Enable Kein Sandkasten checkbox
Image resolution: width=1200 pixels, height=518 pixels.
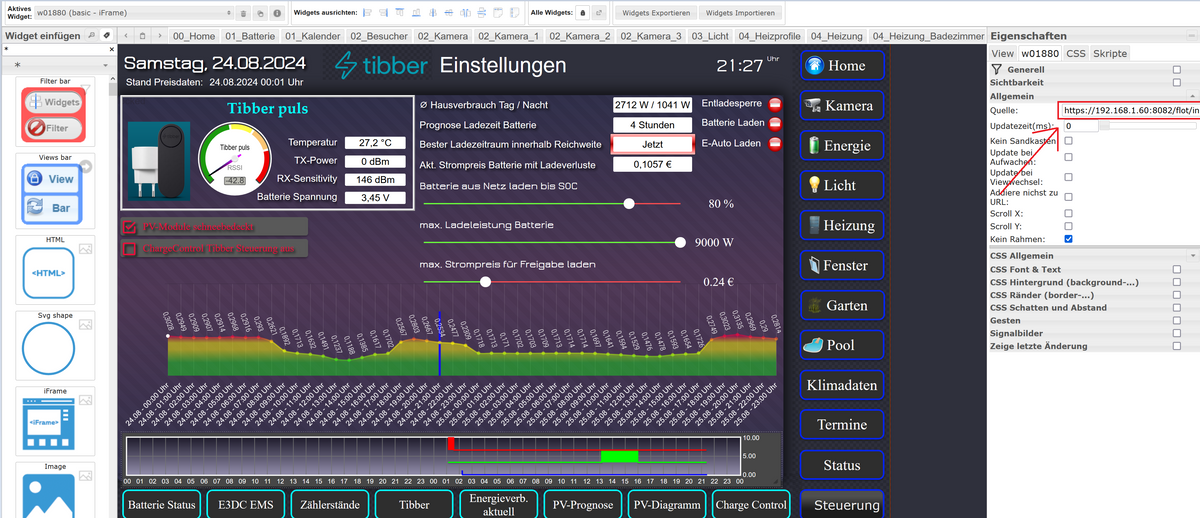(x=1069, y=141)
